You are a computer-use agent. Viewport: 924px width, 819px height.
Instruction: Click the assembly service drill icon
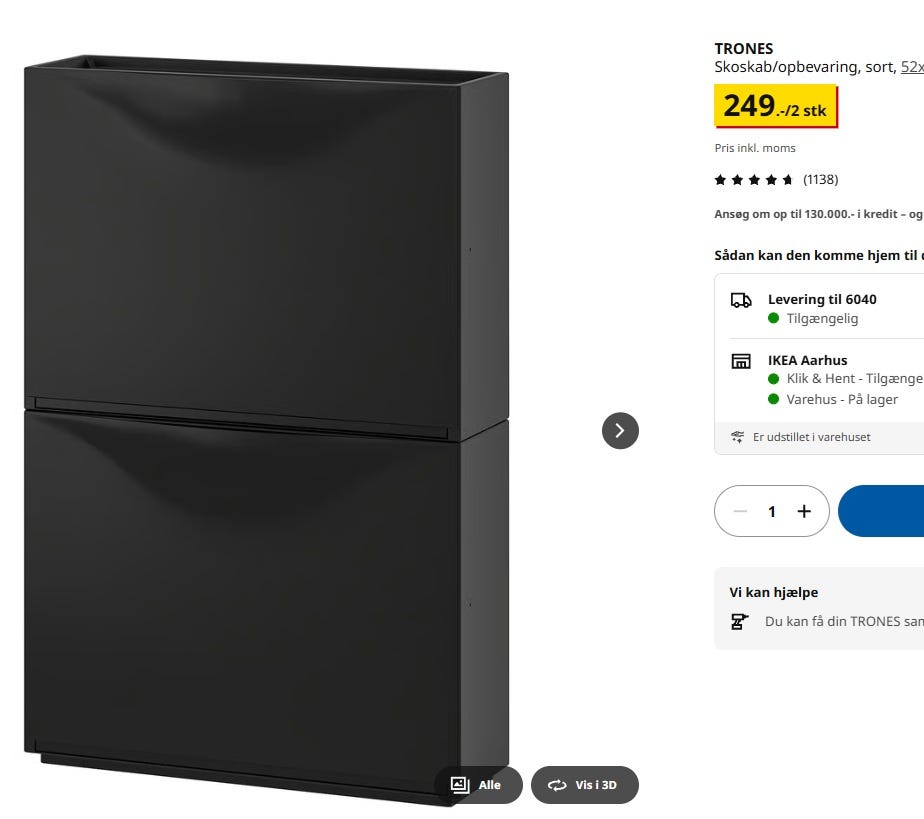(x=740, y=622)
